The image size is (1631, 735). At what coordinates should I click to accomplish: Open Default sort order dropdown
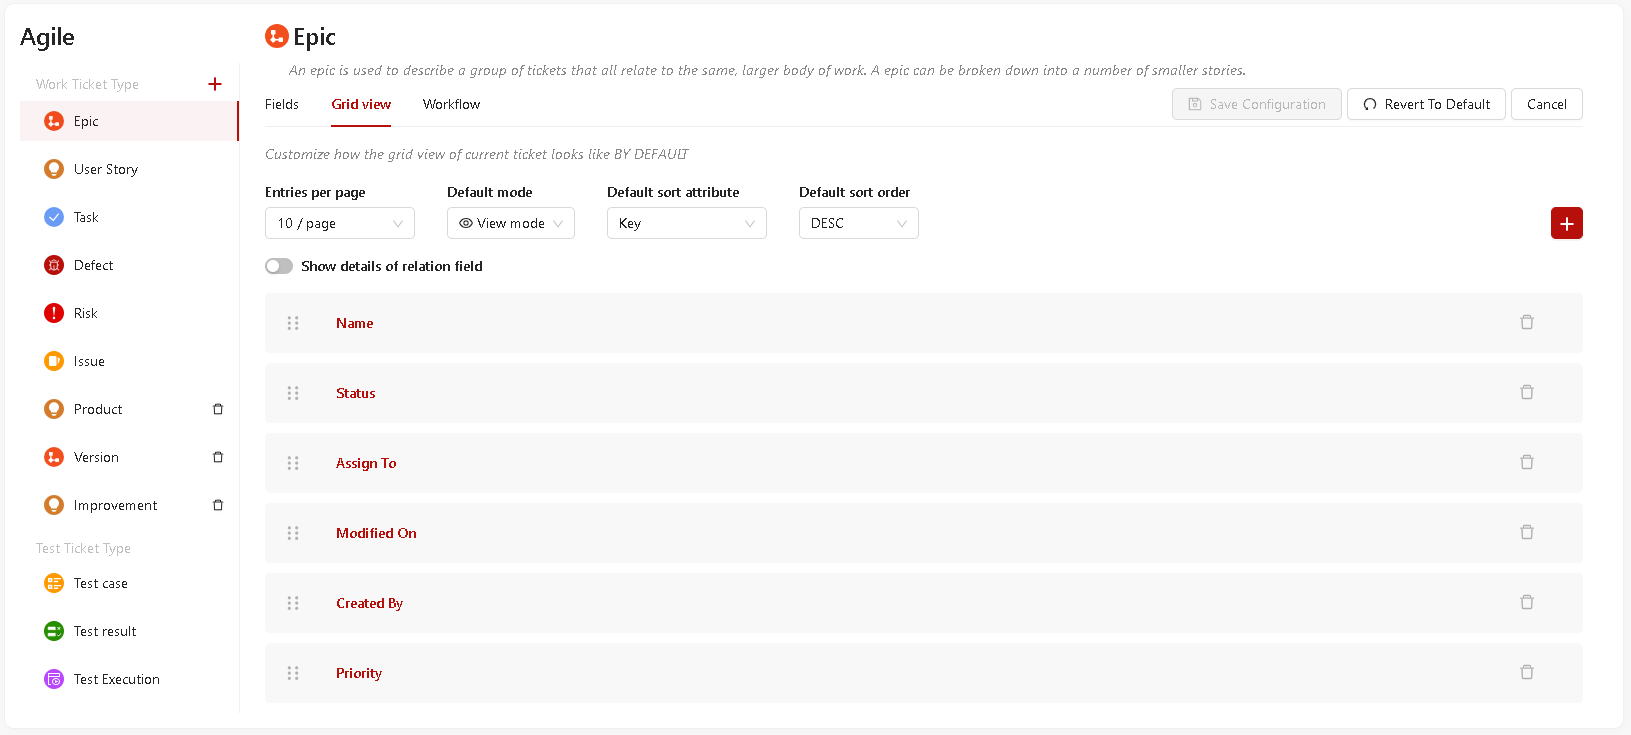[859, 223]
